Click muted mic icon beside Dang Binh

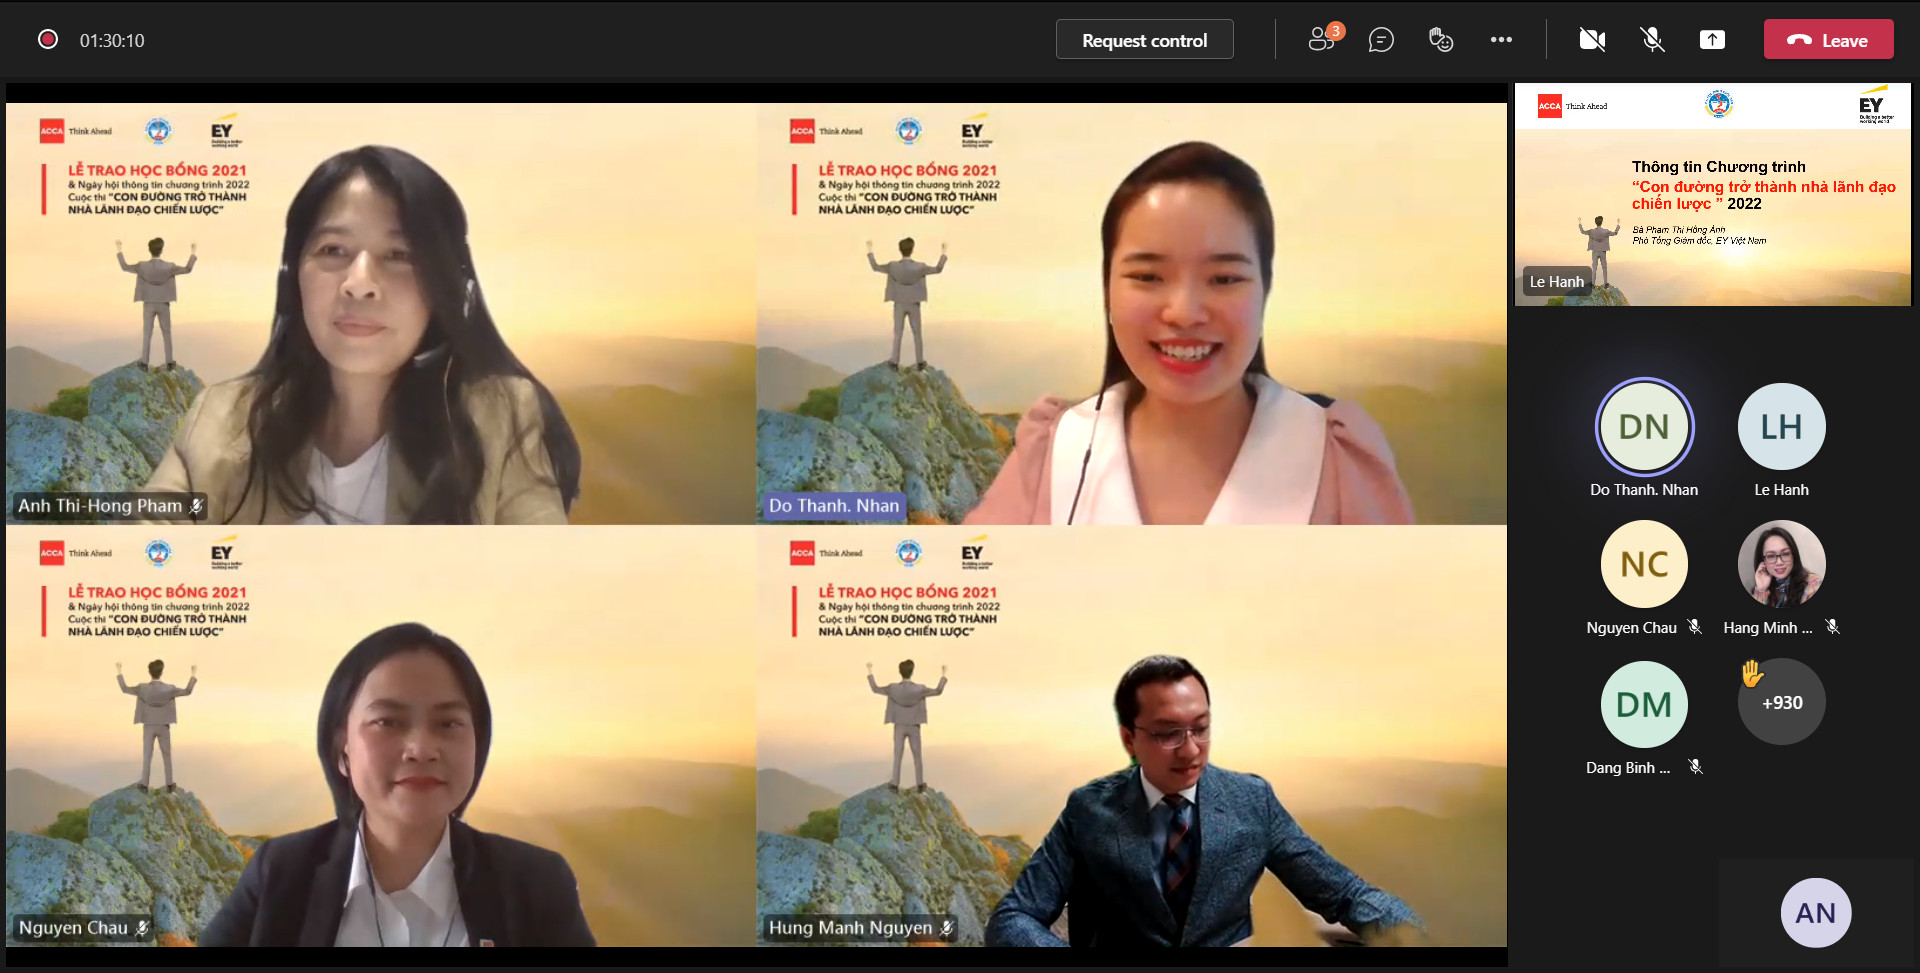[x=1695, y=767]
